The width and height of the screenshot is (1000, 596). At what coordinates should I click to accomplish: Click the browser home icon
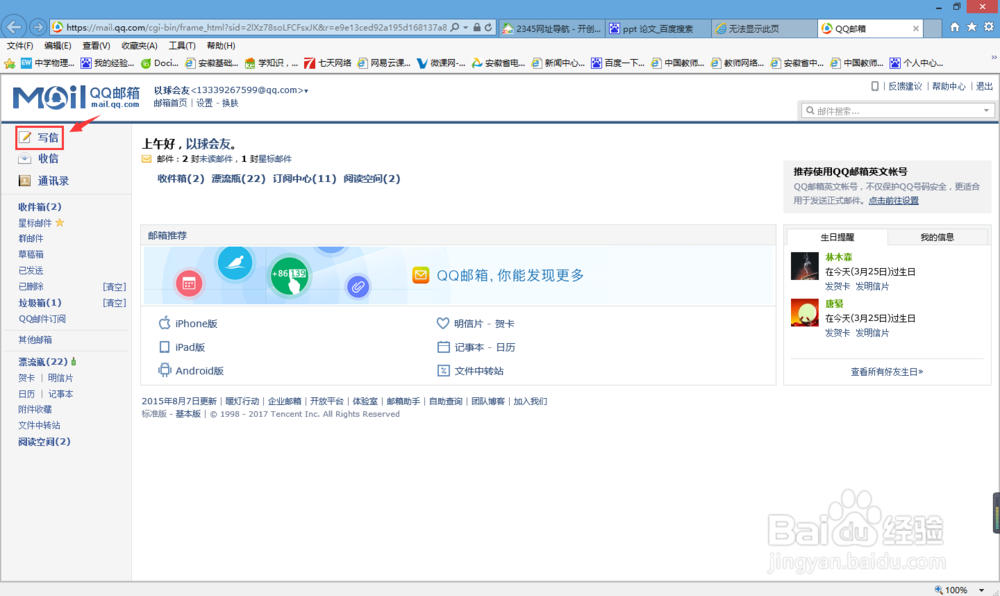point(954,27)
